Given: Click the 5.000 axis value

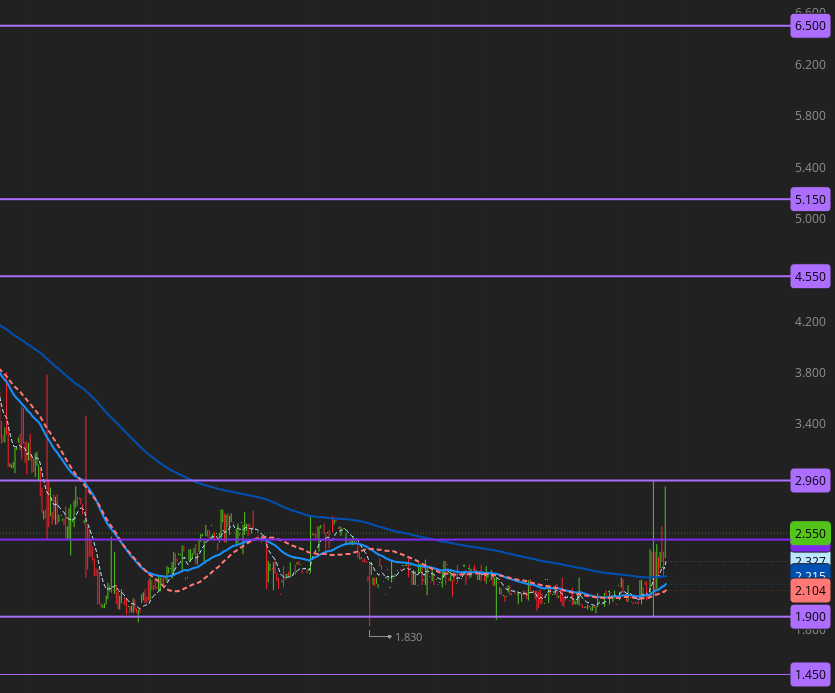Looking at the screenshot, I should pyautogui.click(x=810, y=218).
